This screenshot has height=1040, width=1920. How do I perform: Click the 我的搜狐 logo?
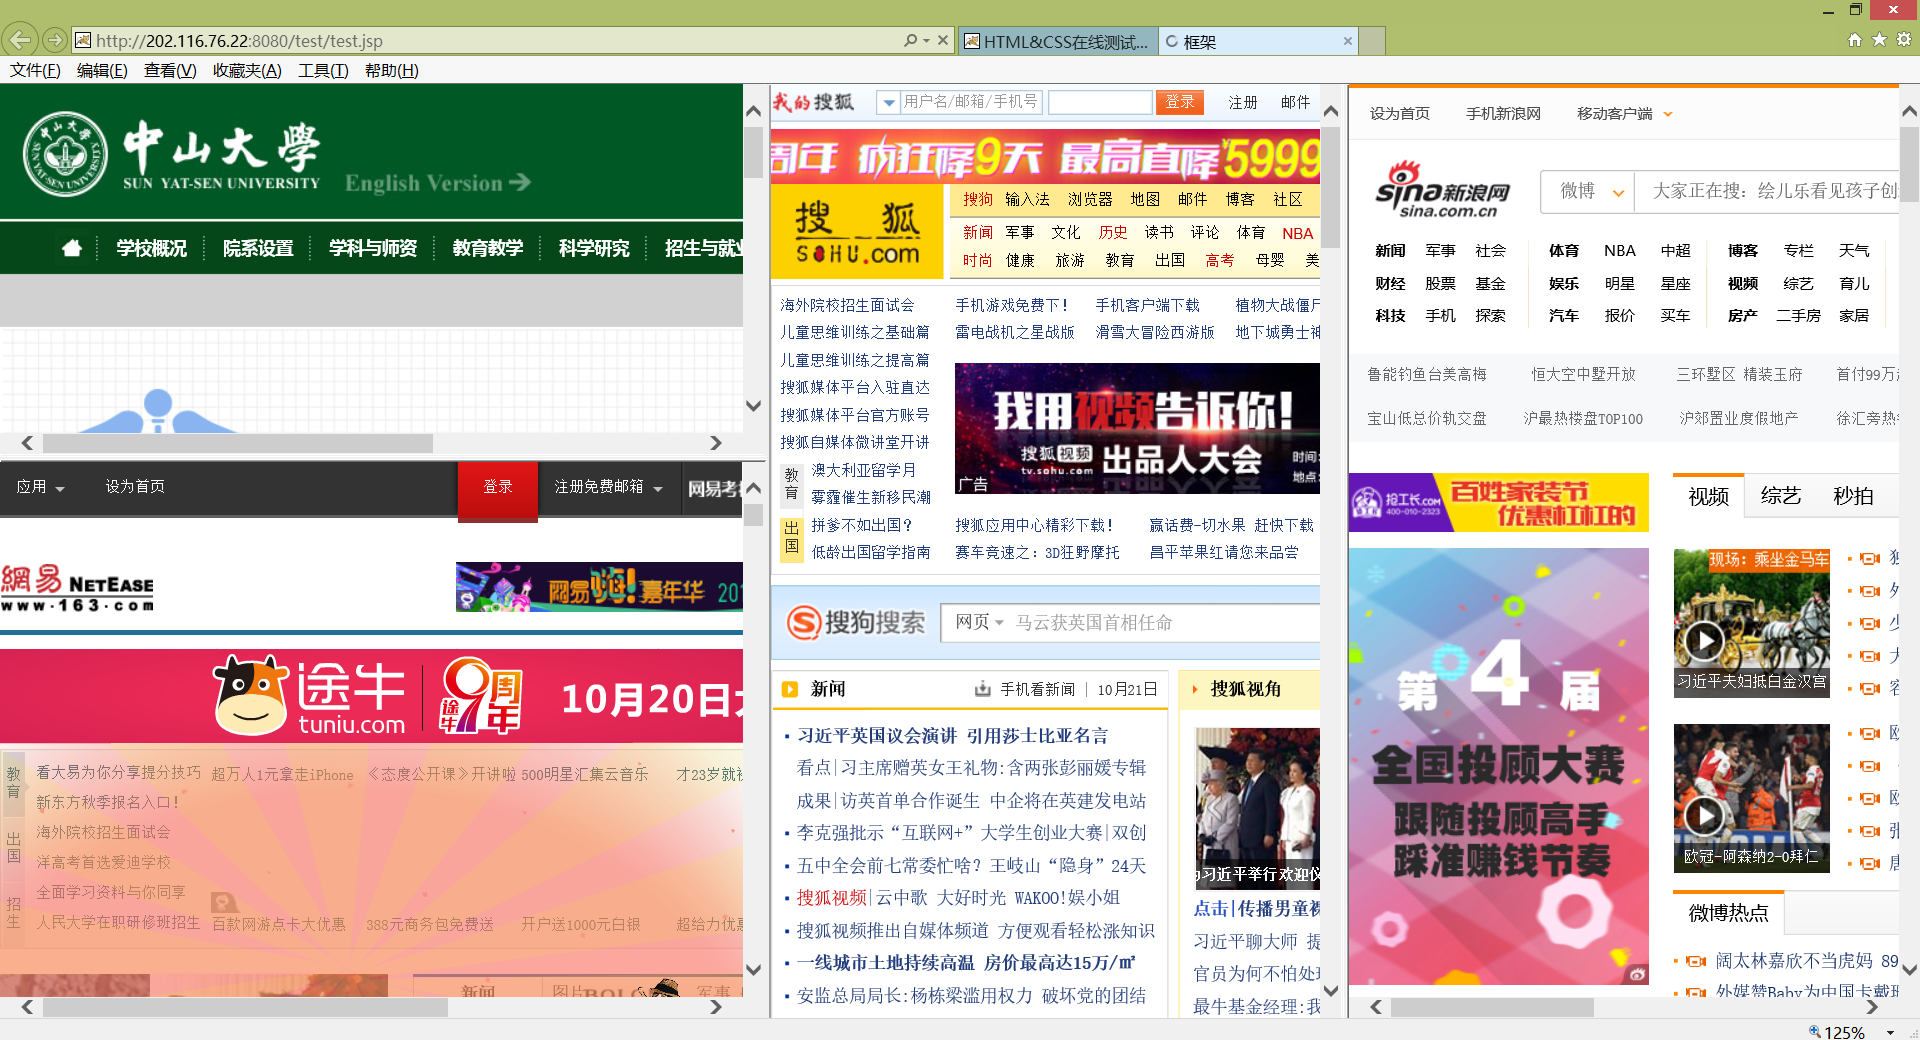tap(814, 102)
